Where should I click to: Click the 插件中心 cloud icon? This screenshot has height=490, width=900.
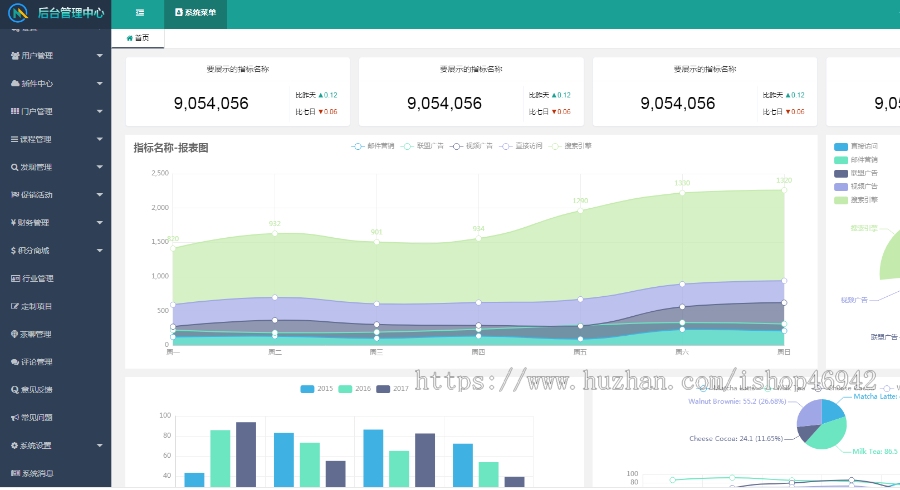coord(15,83)
